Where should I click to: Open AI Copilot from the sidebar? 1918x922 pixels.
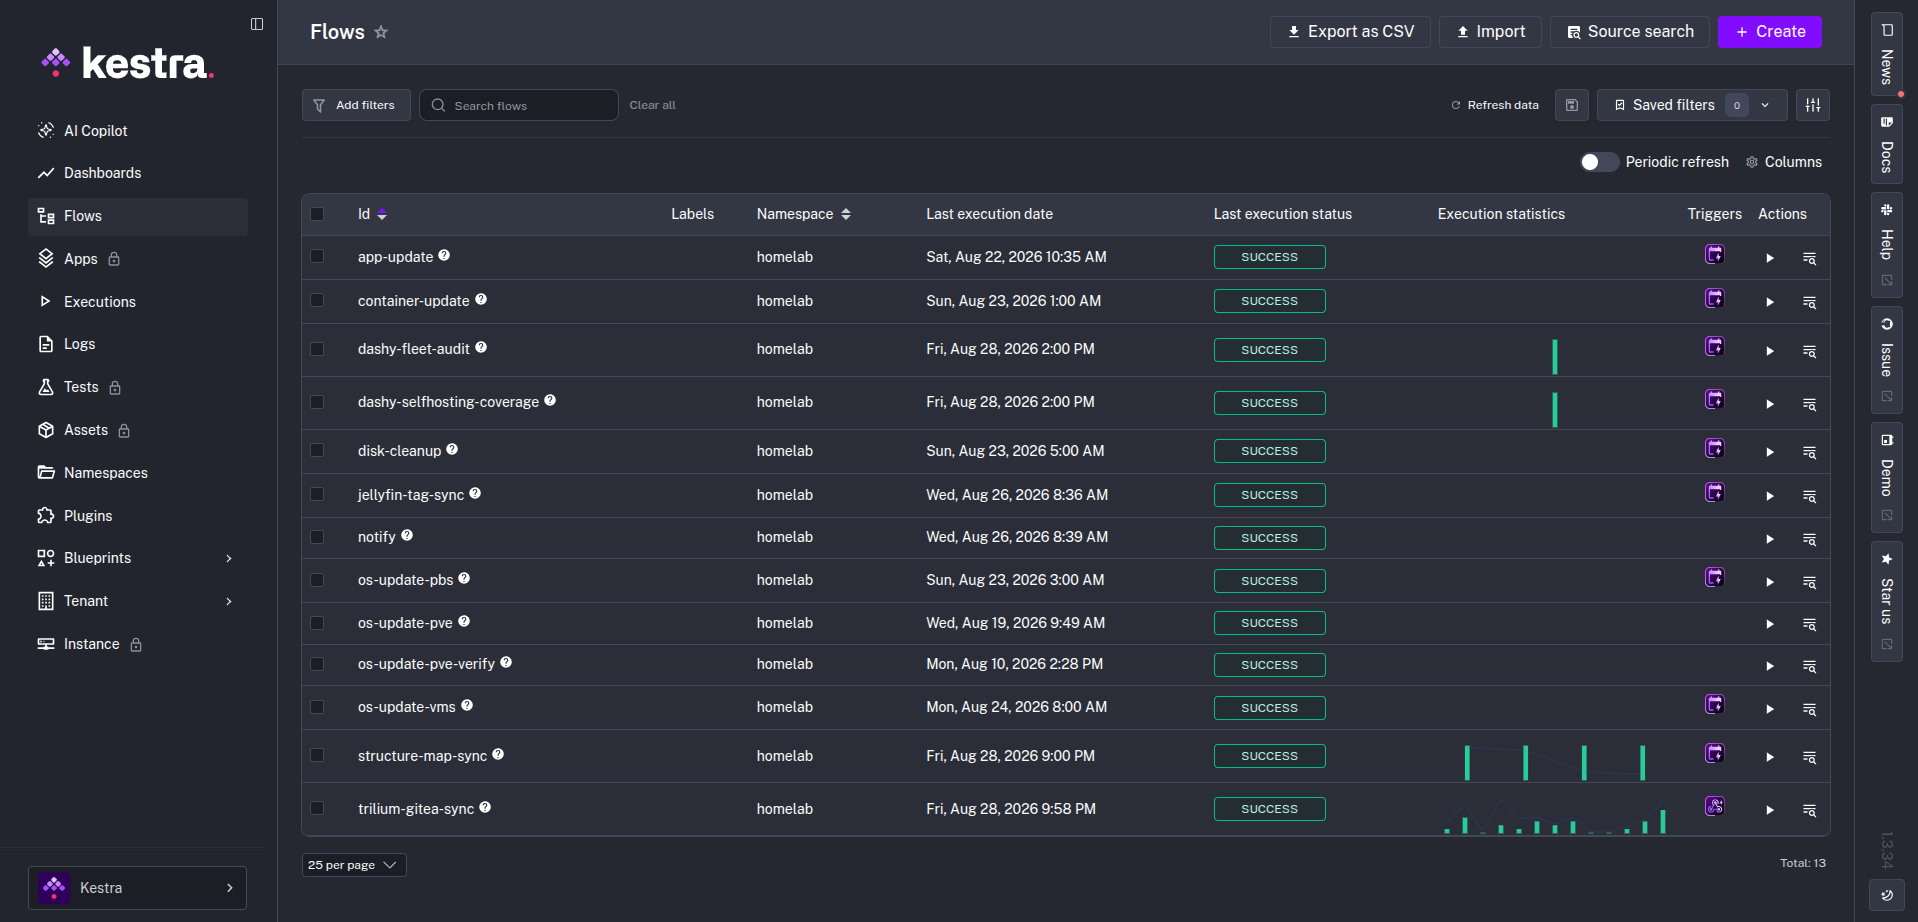click(138, 131)
